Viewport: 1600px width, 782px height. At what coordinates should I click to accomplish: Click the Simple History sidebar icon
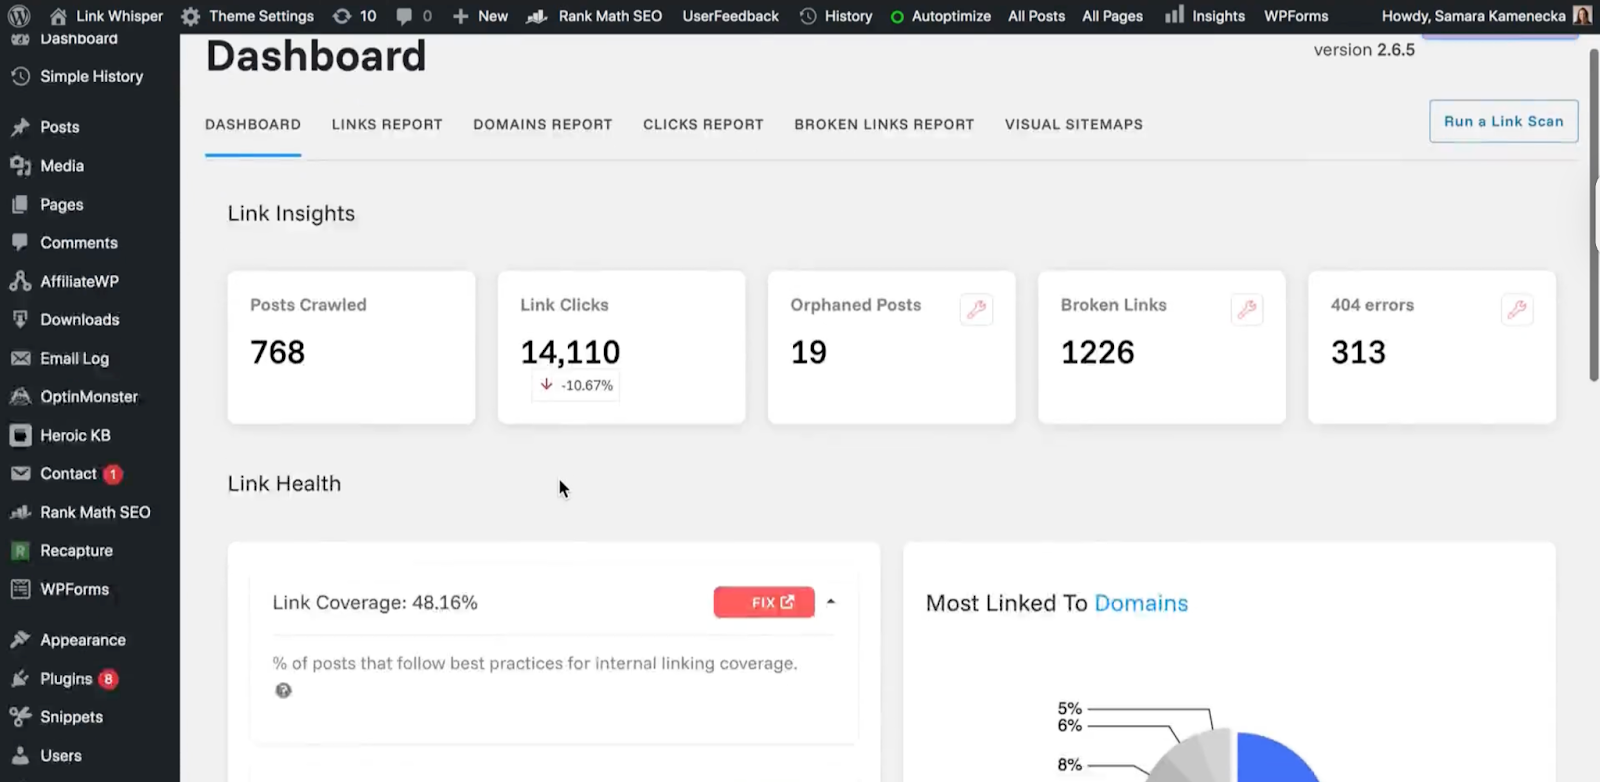point(20,76)
